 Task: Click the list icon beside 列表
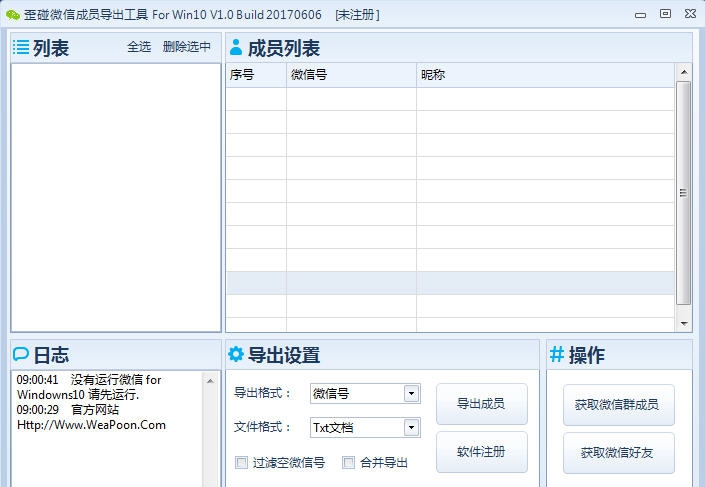tap(21, 47)
